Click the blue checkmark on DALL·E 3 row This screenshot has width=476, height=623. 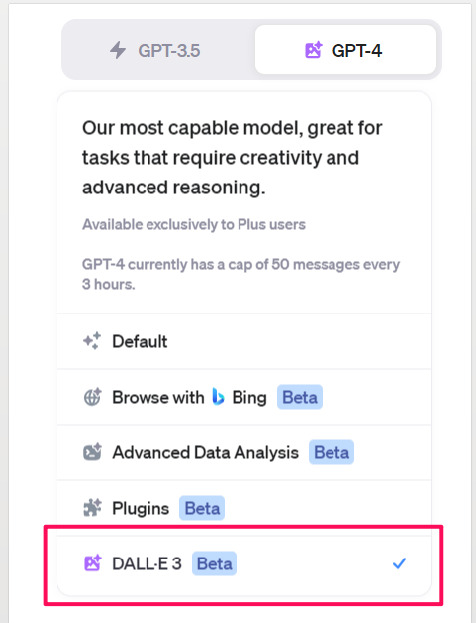(x=399, y=563)
